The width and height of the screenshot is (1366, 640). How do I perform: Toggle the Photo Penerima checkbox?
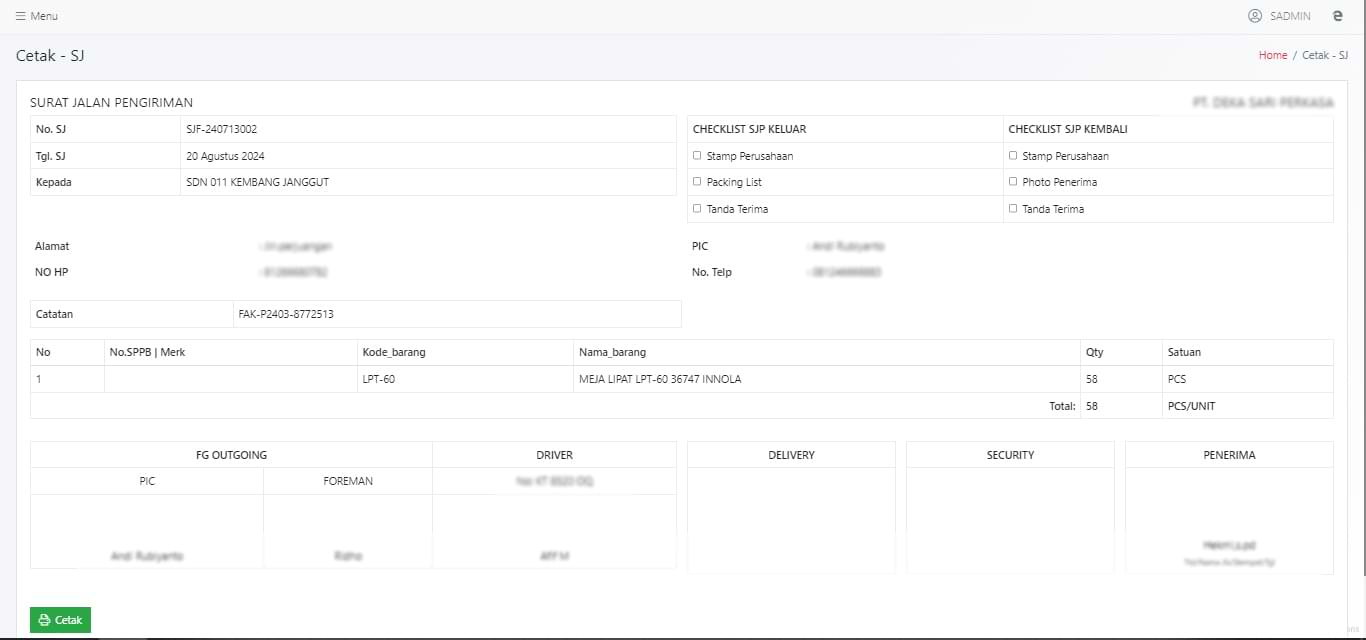[x=1013, y=182]
